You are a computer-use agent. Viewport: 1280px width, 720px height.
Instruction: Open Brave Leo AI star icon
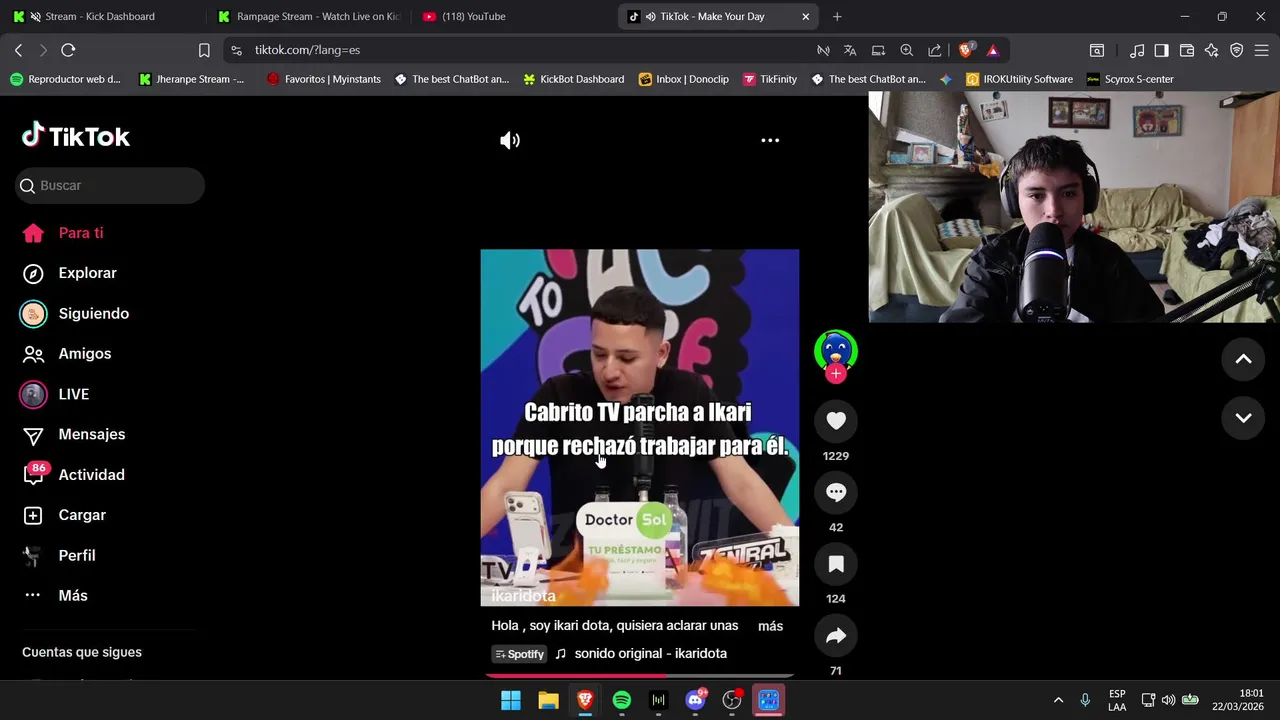[x=1212, y=50]
